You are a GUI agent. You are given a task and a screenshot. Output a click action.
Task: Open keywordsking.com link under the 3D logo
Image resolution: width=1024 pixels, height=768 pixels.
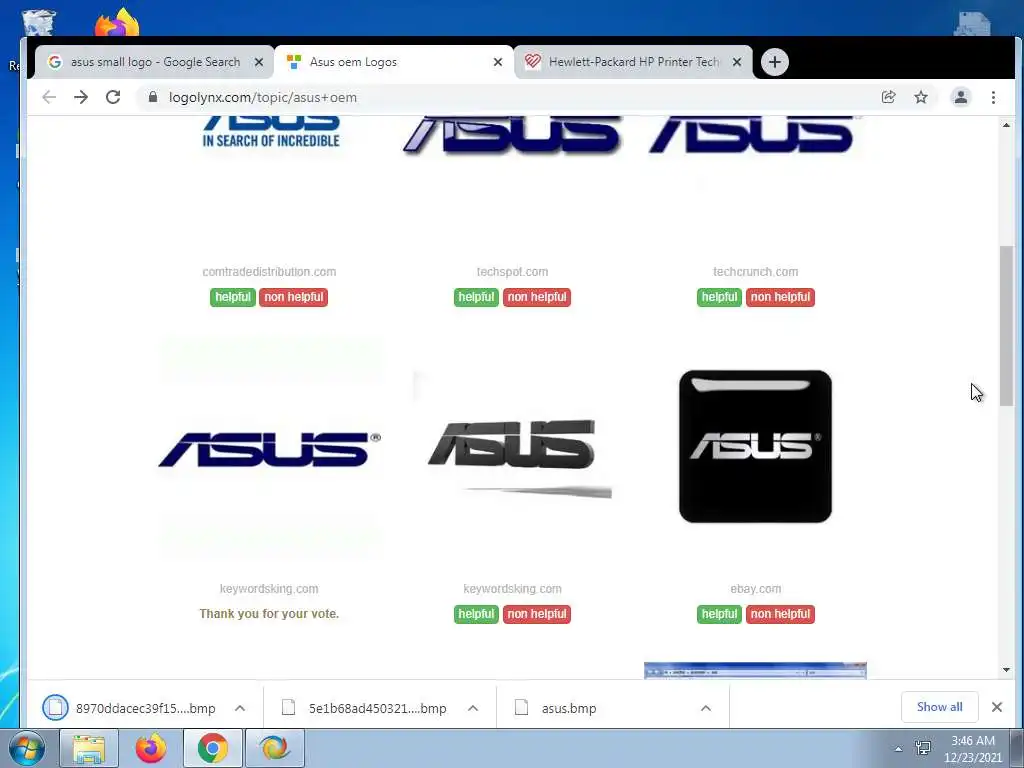pyautogui.click(x=513, y=589)
